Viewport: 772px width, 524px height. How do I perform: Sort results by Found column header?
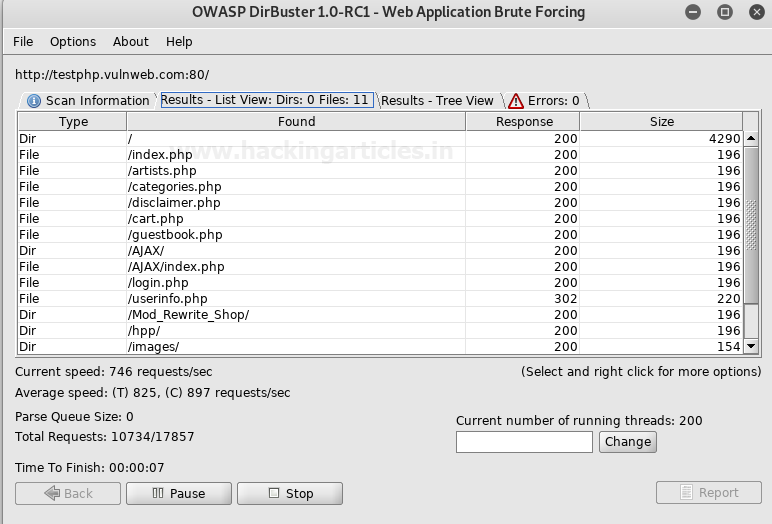pyautogui.click(x=296, y=122)
